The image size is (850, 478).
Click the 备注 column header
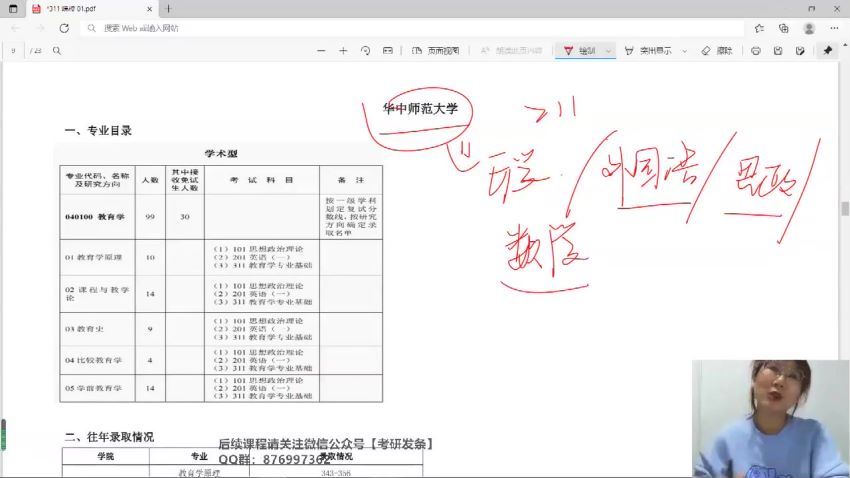[351, 180]
